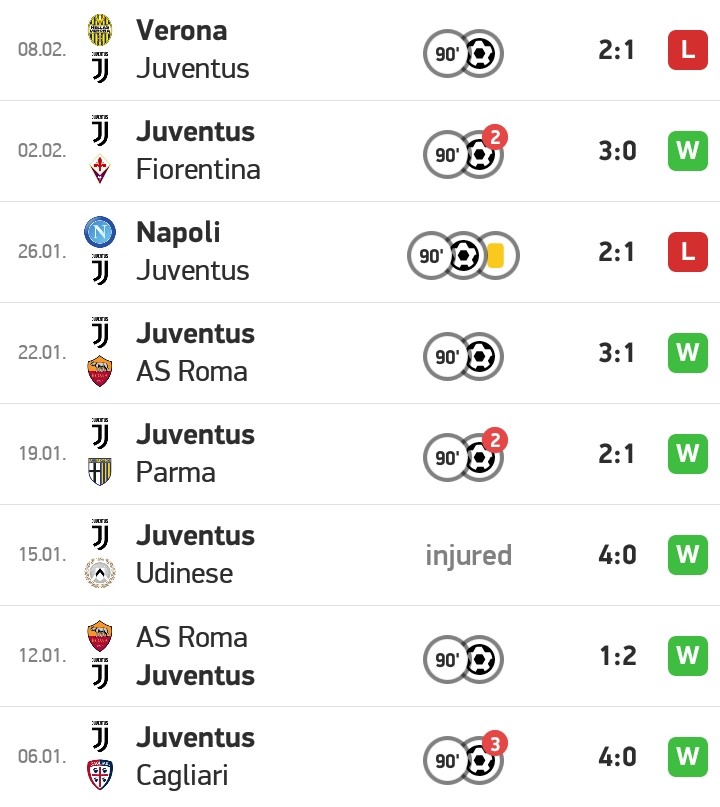
Task: Click the Fiorentina club crest
Action: click(100, 169)
